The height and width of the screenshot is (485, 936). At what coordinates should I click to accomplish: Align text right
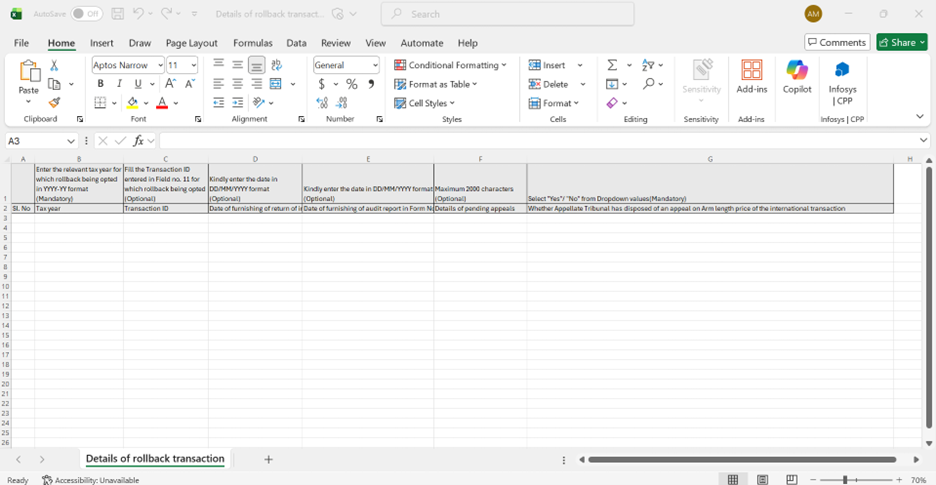pyautogui.click(x=257, y=84)
